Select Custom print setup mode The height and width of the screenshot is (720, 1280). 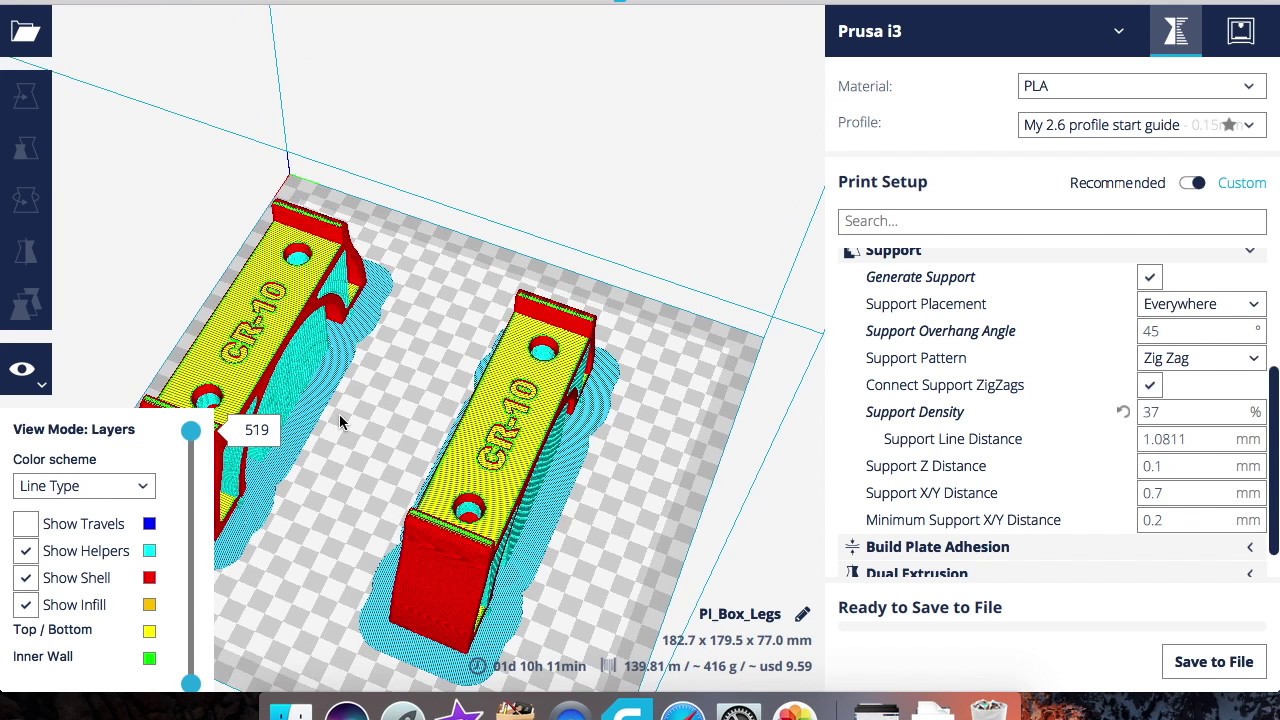tap(1242, 183)
